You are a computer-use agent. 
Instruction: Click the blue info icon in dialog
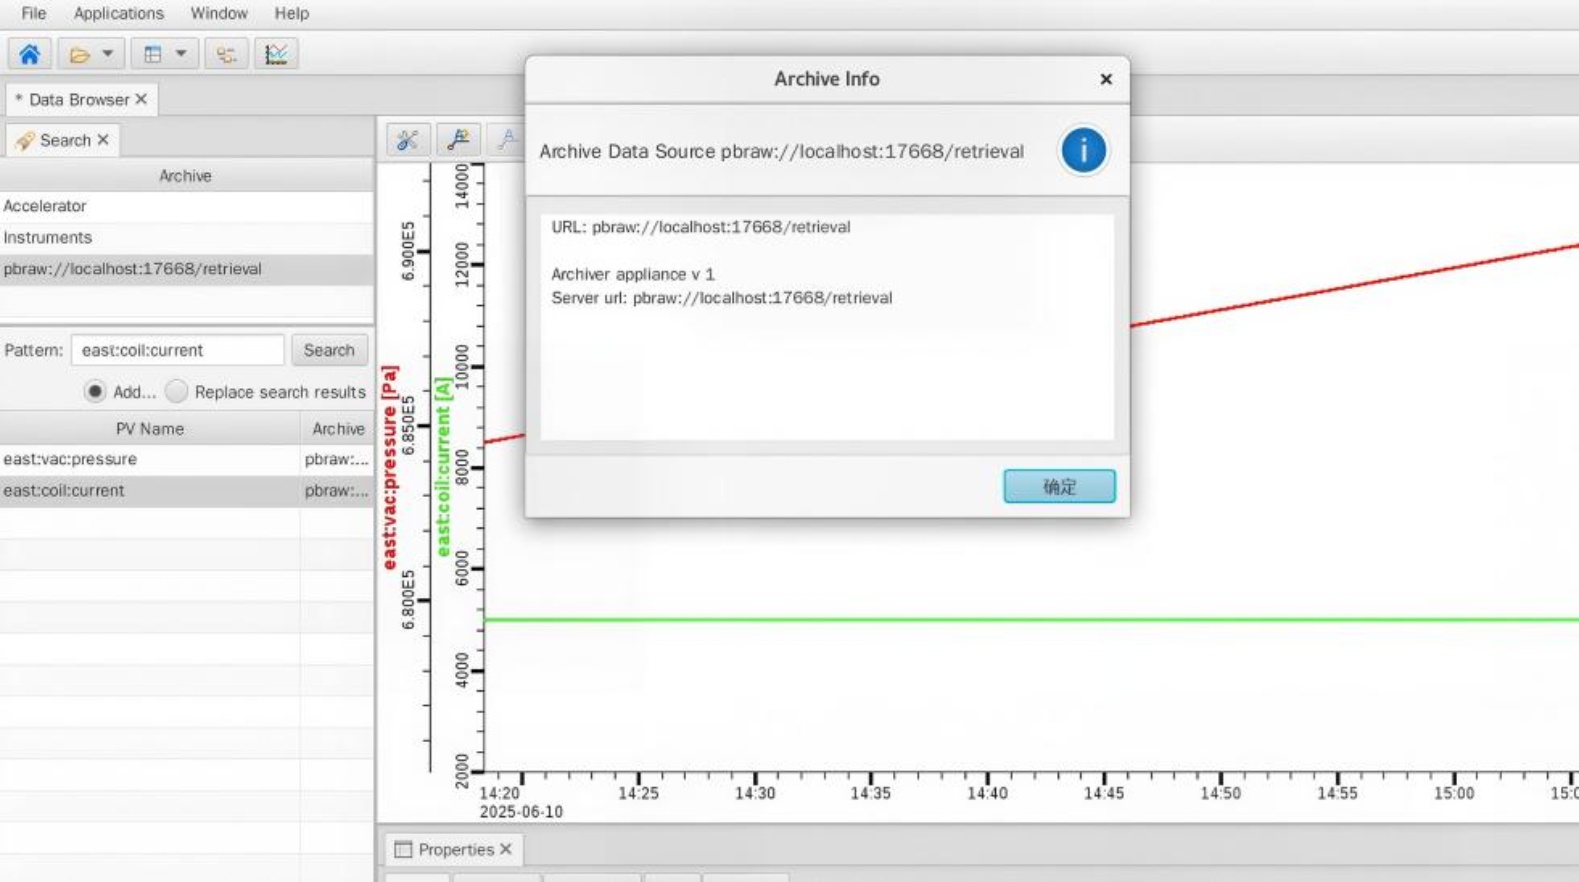click(x=1083, y=151)
